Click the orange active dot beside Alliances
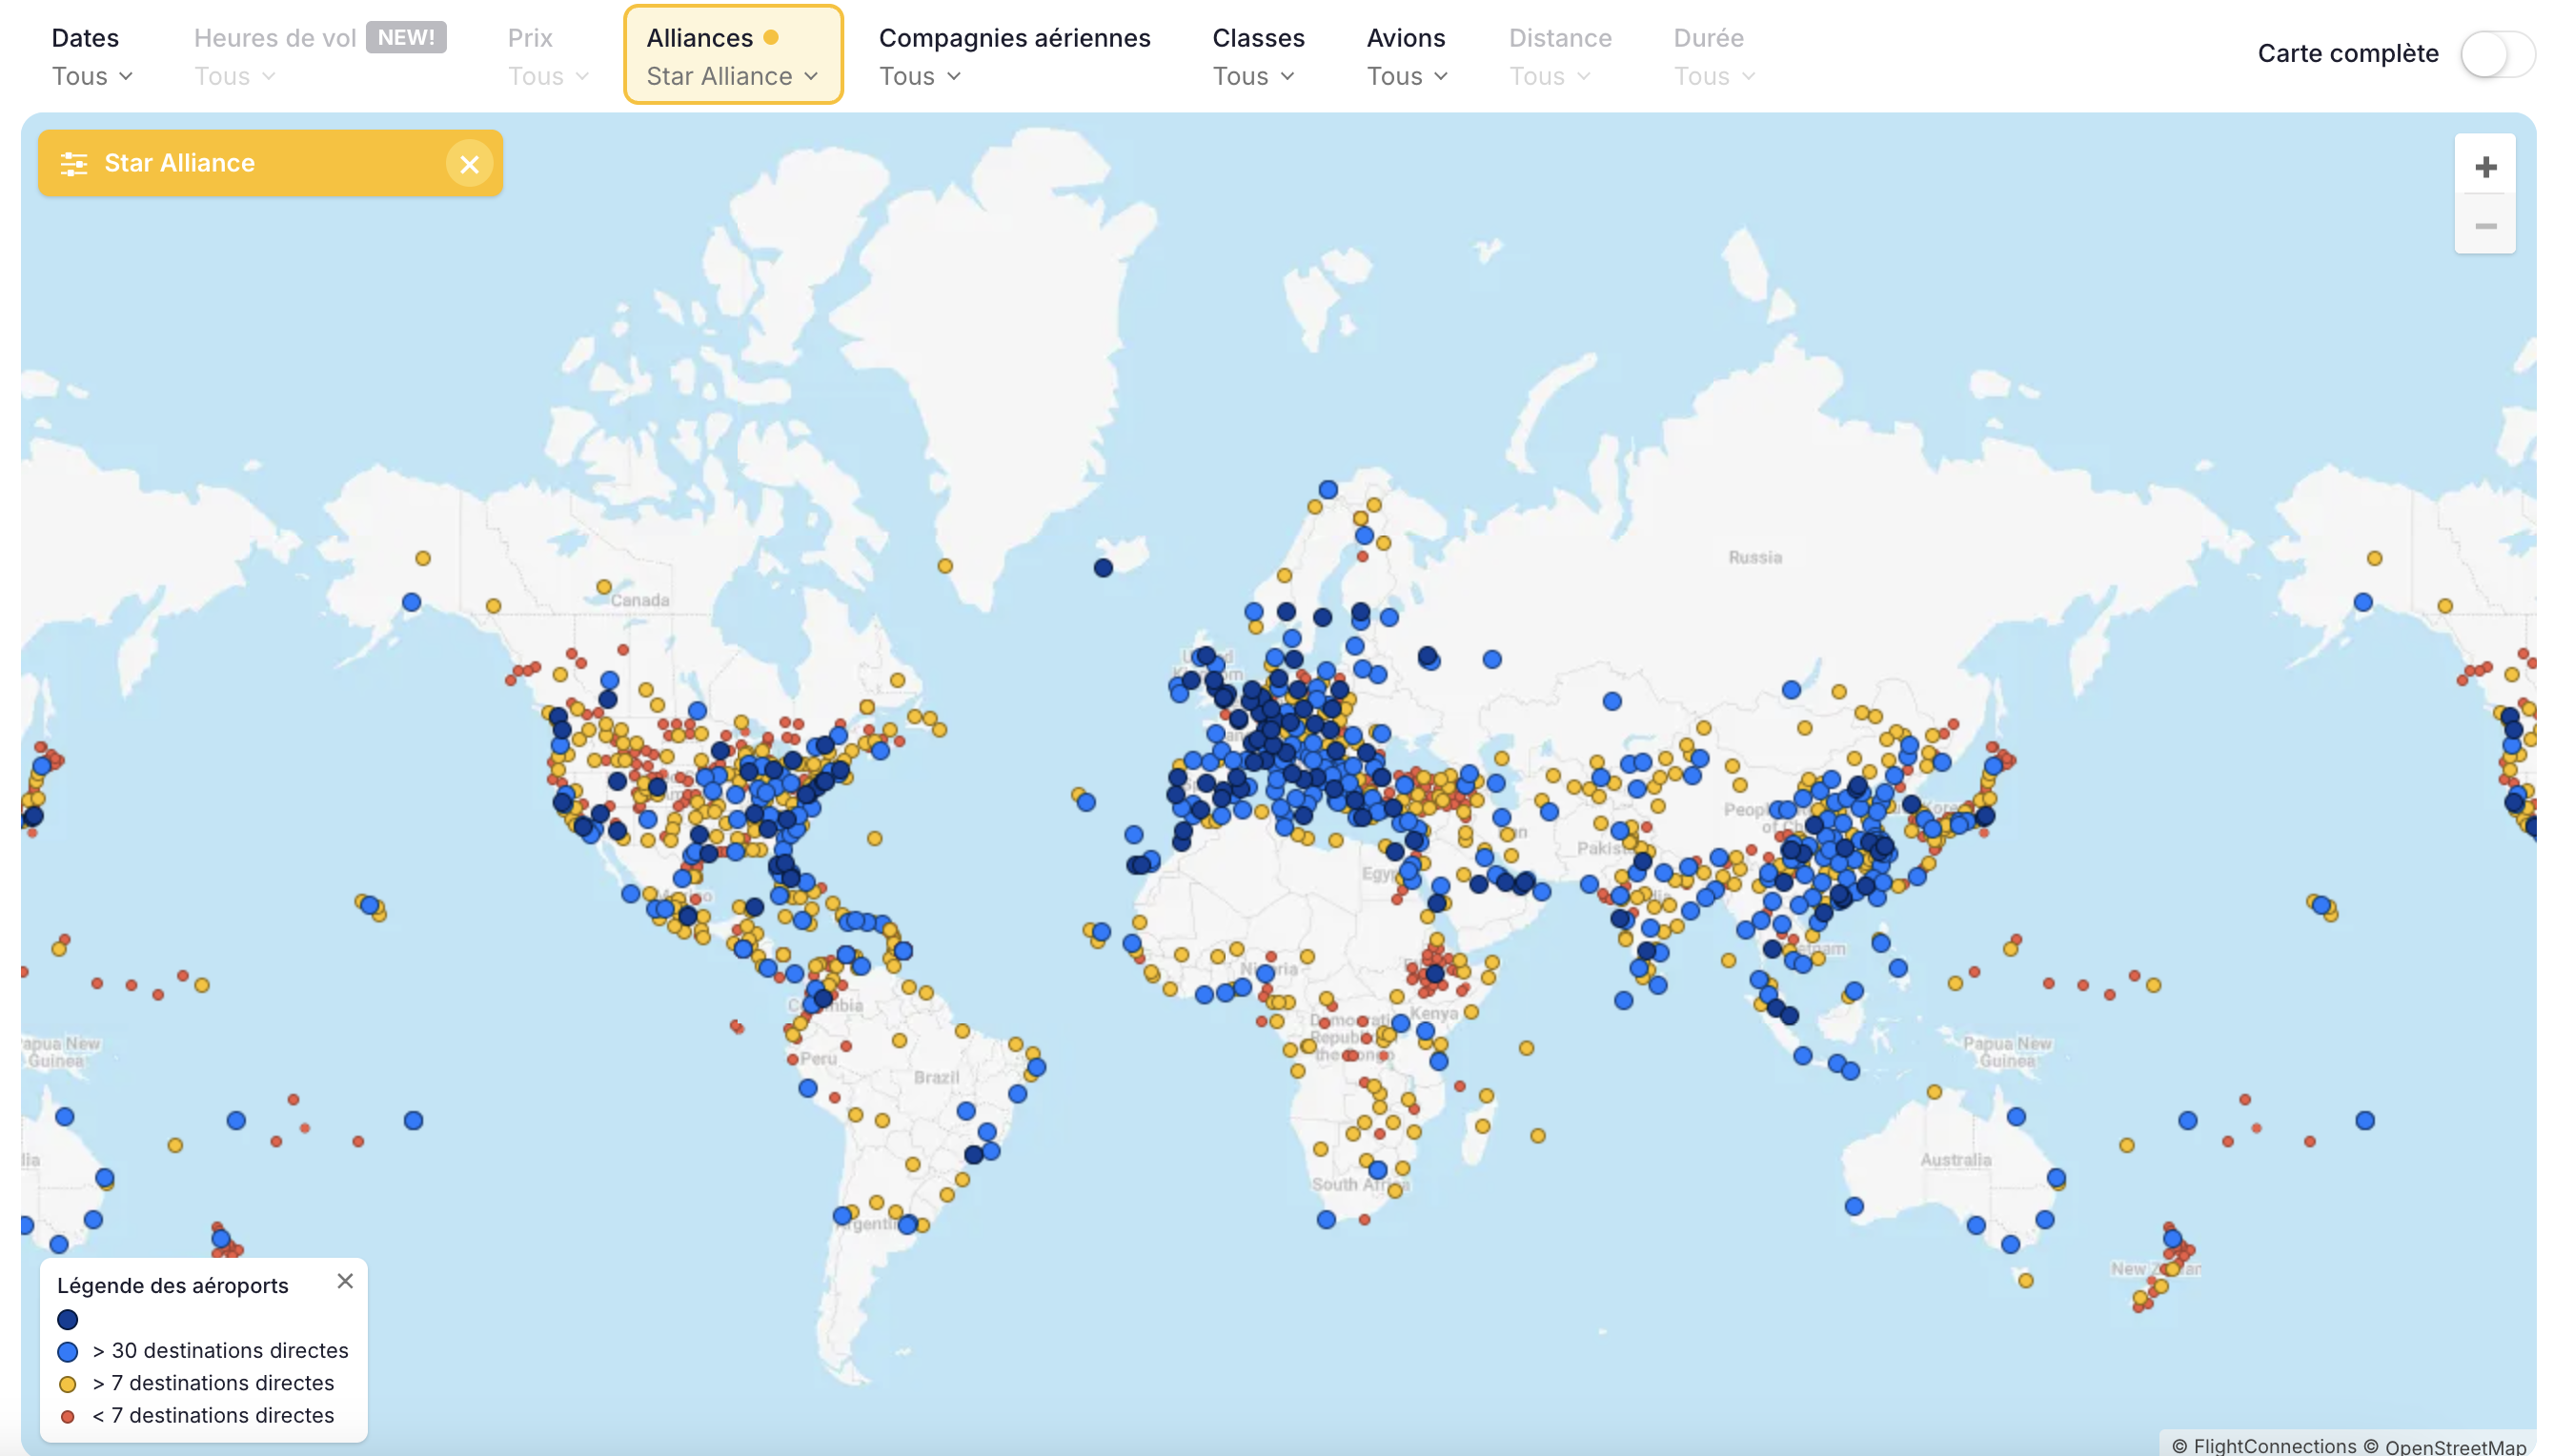Image resolution: width=2554 pixels, height=1456 pixels. click(771, 37)
